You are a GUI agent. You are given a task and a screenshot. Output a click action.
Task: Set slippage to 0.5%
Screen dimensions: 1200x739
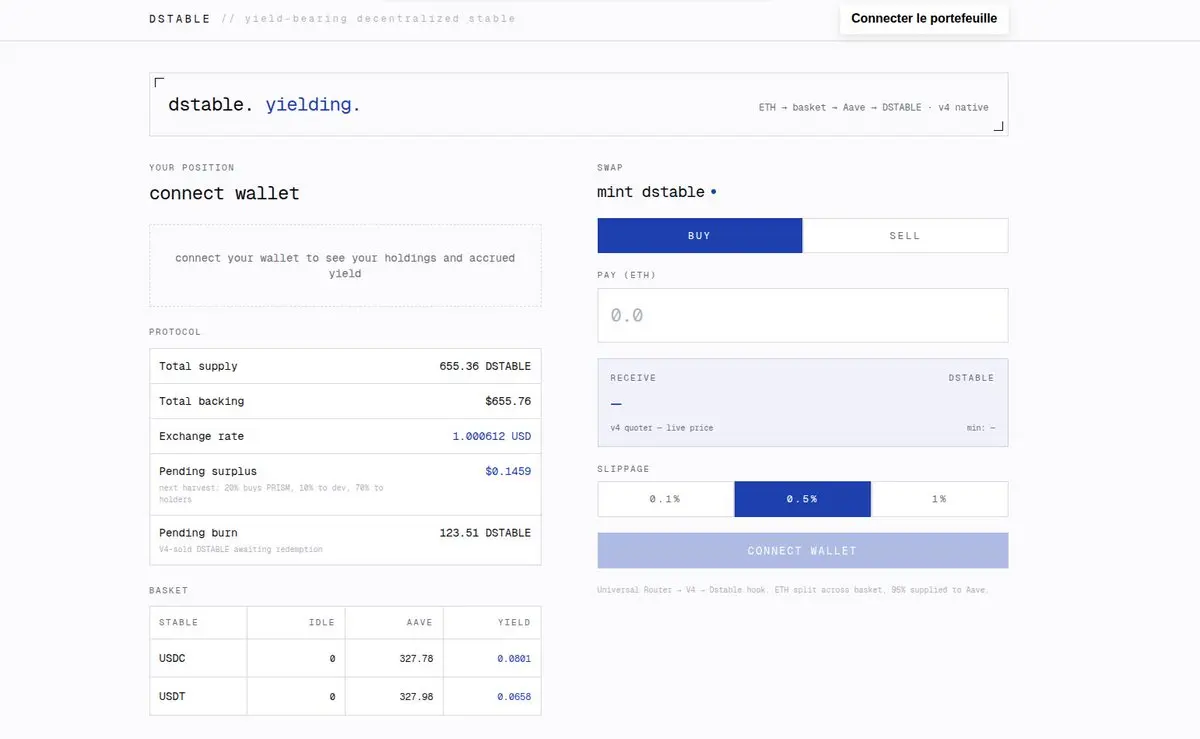(802, 499)
